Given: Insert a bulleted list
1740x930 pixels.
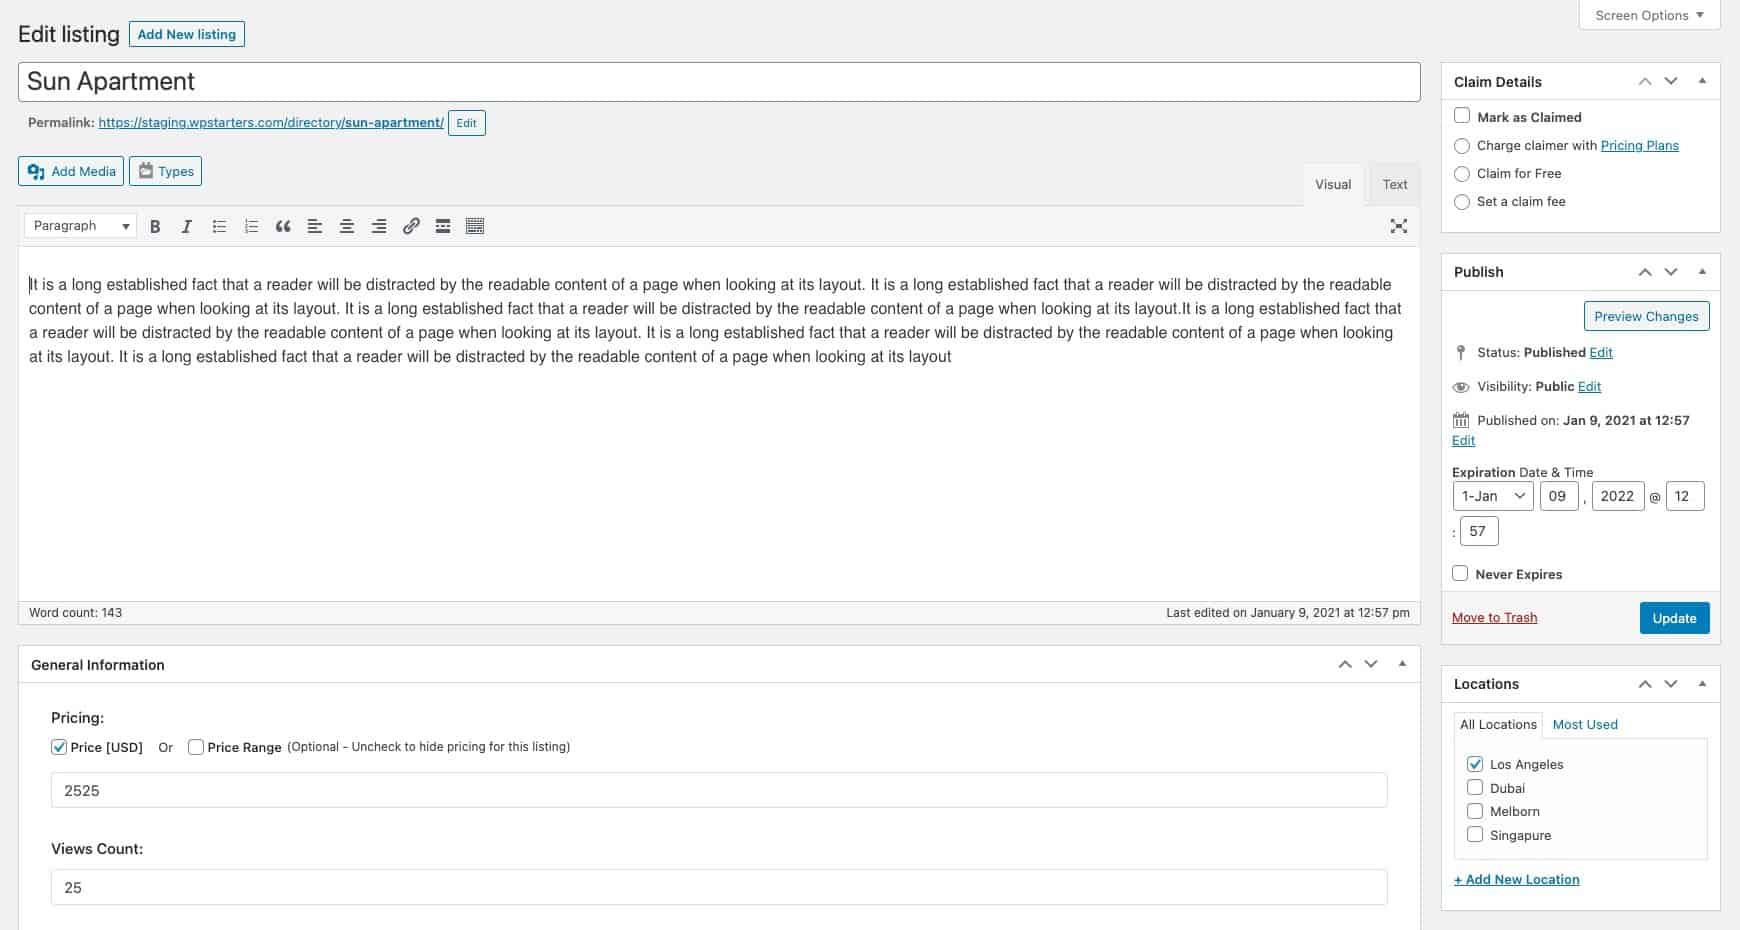Looking at the screenshot, I should pyautogui.click(x=219, y=226).
